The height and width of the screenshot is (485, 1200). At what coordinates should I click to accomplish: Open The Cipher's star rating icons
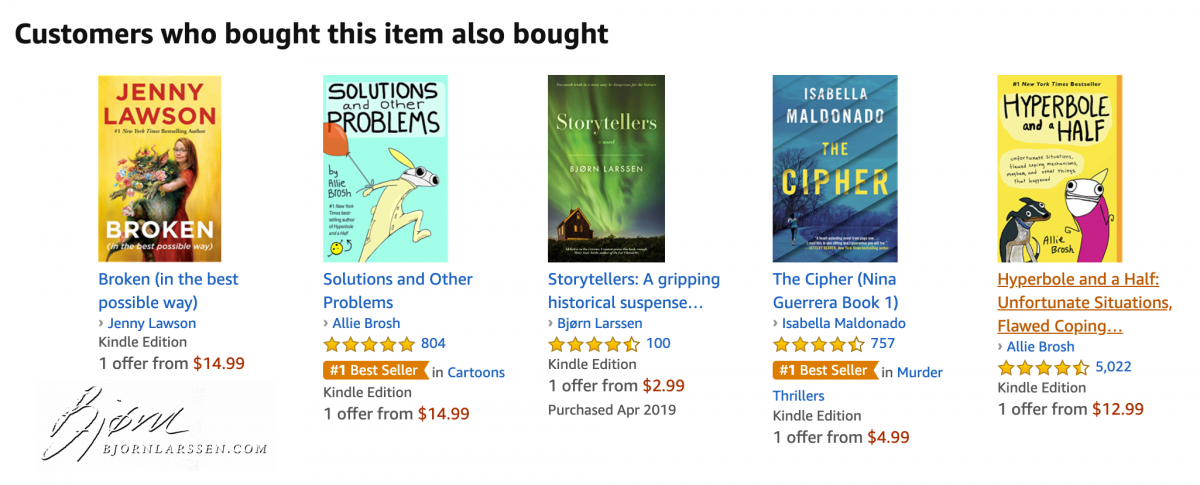818,344
